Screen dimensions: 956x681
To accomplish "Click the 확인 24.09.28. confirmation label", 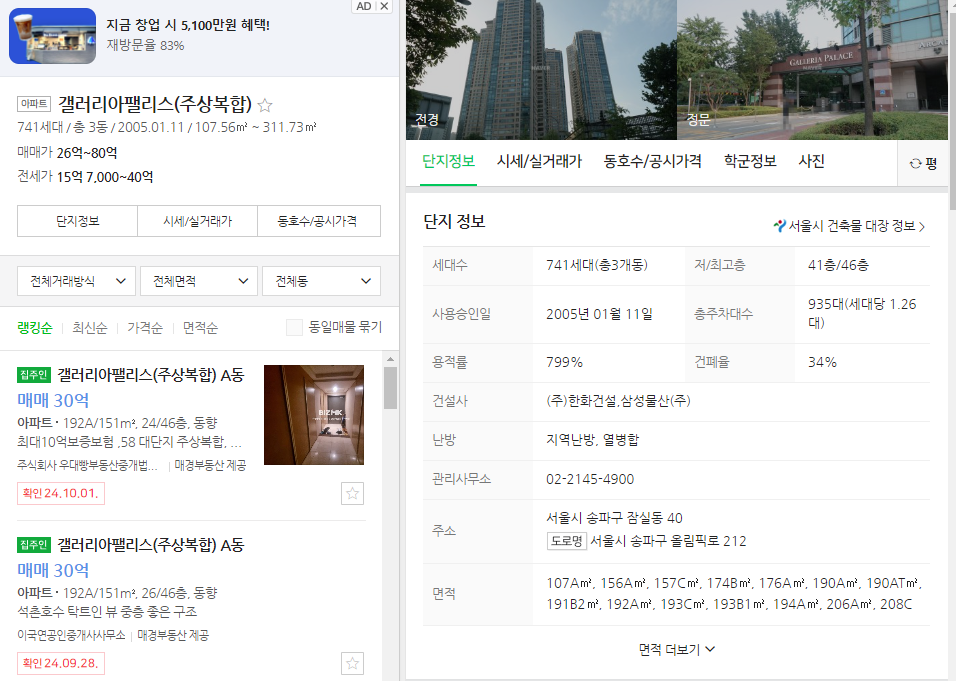I will [60, 663].
